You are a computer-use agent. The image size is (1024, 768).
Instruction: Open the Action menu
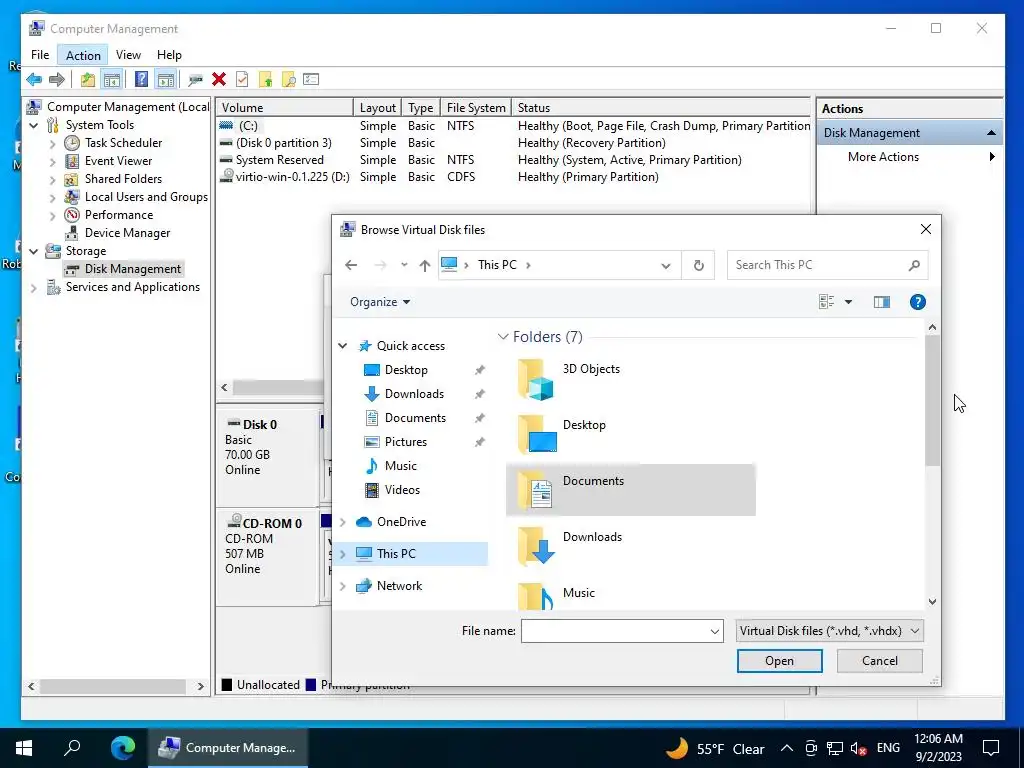83,56
